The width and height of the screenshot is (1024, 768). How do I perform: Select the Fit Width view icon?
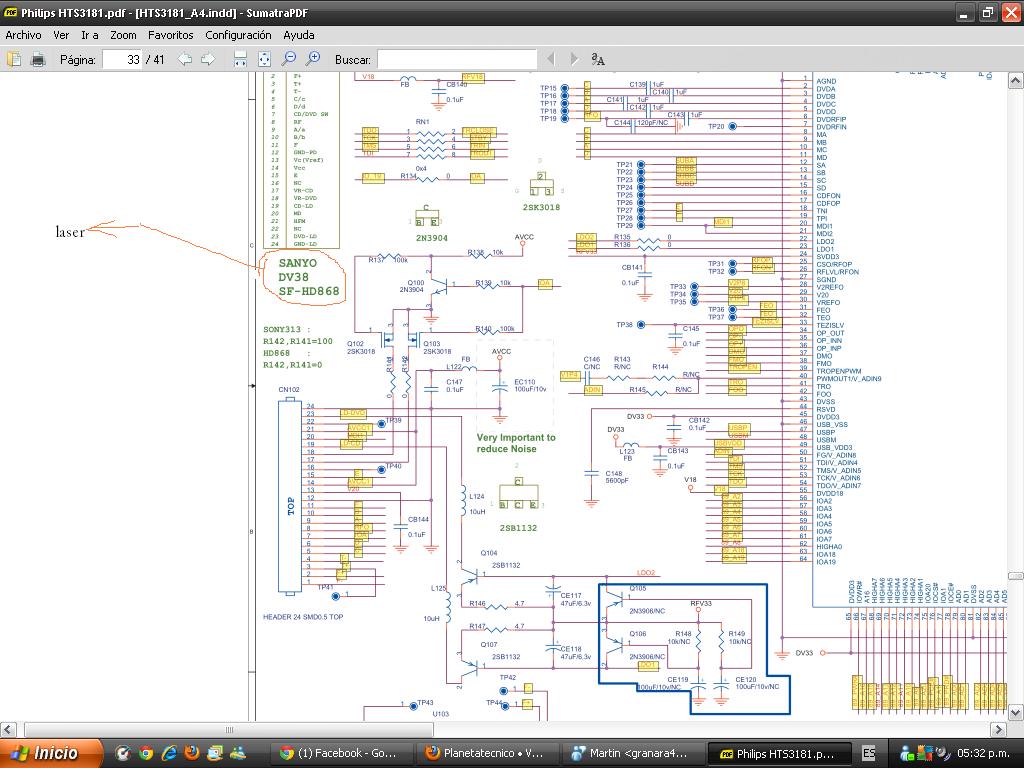click(x=240, y=59)
